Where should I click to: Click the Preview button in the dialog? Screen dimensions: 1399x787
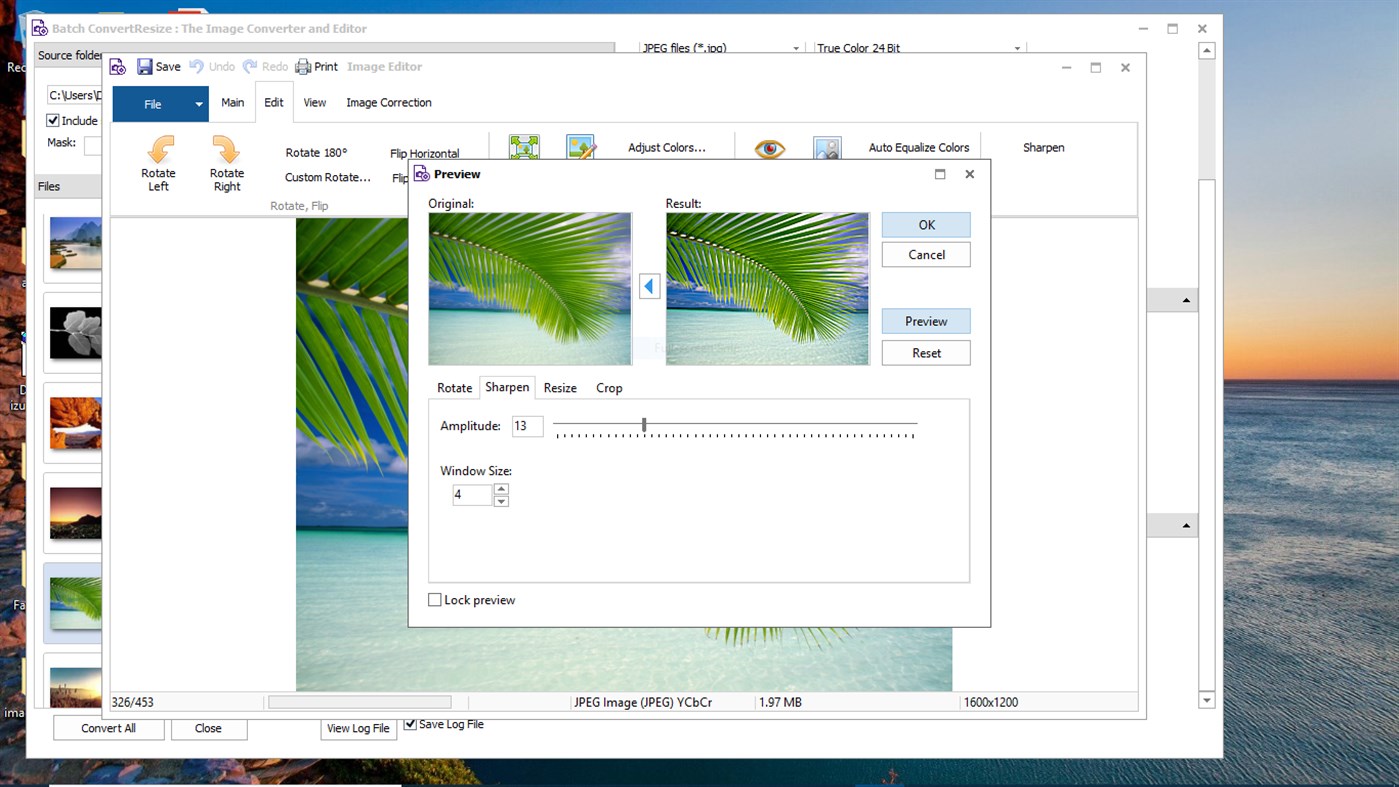click(x=925, y=321)
